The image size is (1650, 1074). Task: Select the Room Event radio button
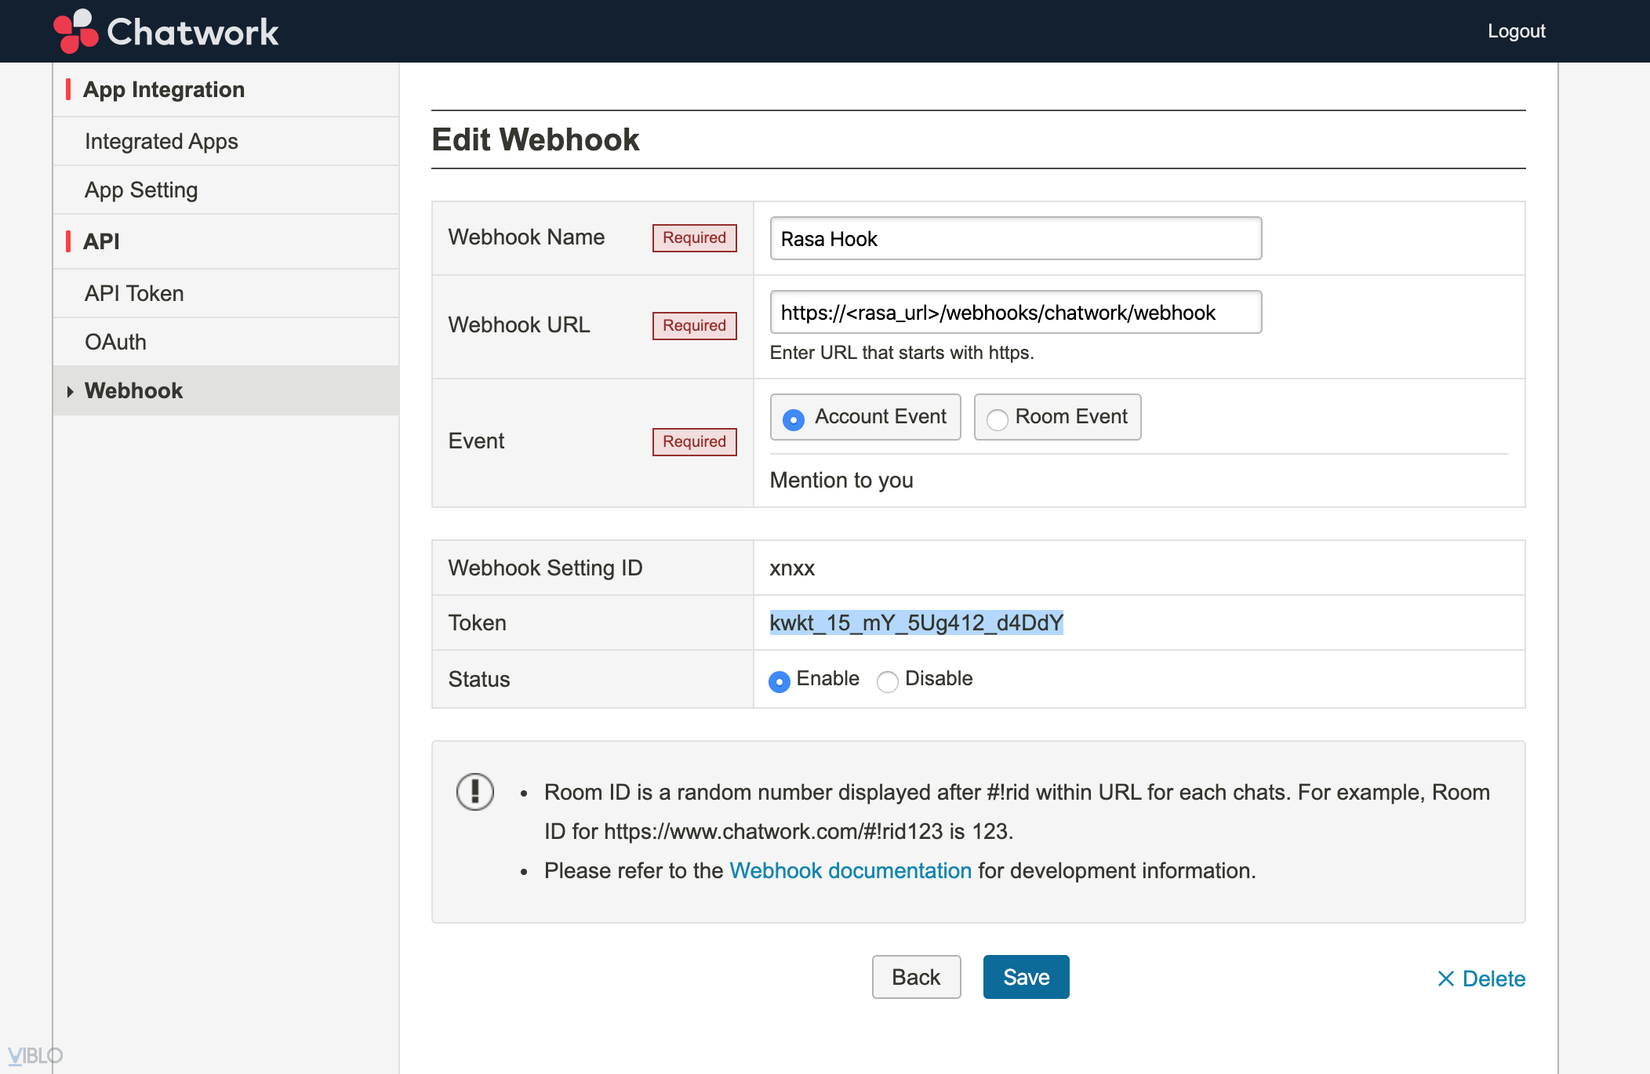[x=997, y=420]
